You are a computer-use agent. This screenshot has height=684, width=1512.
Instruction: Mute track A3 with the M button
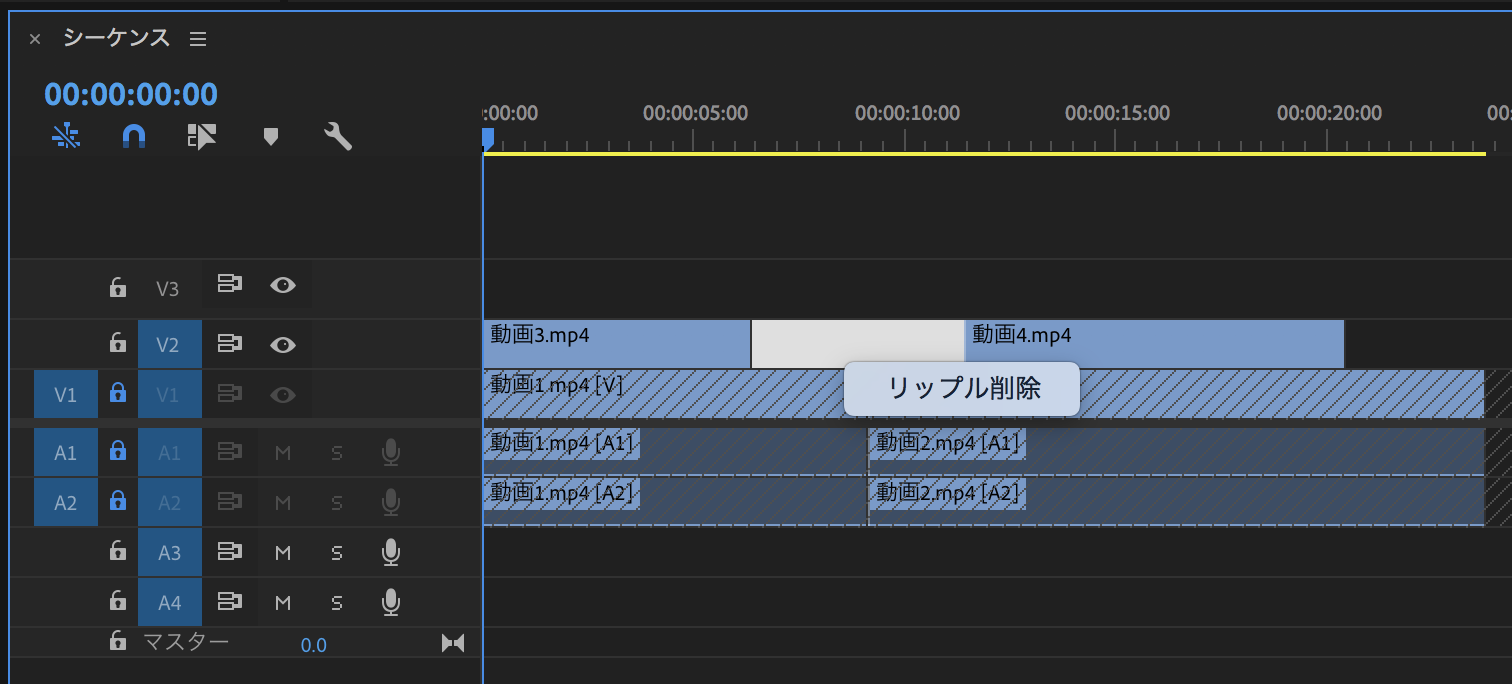point(283,552)
